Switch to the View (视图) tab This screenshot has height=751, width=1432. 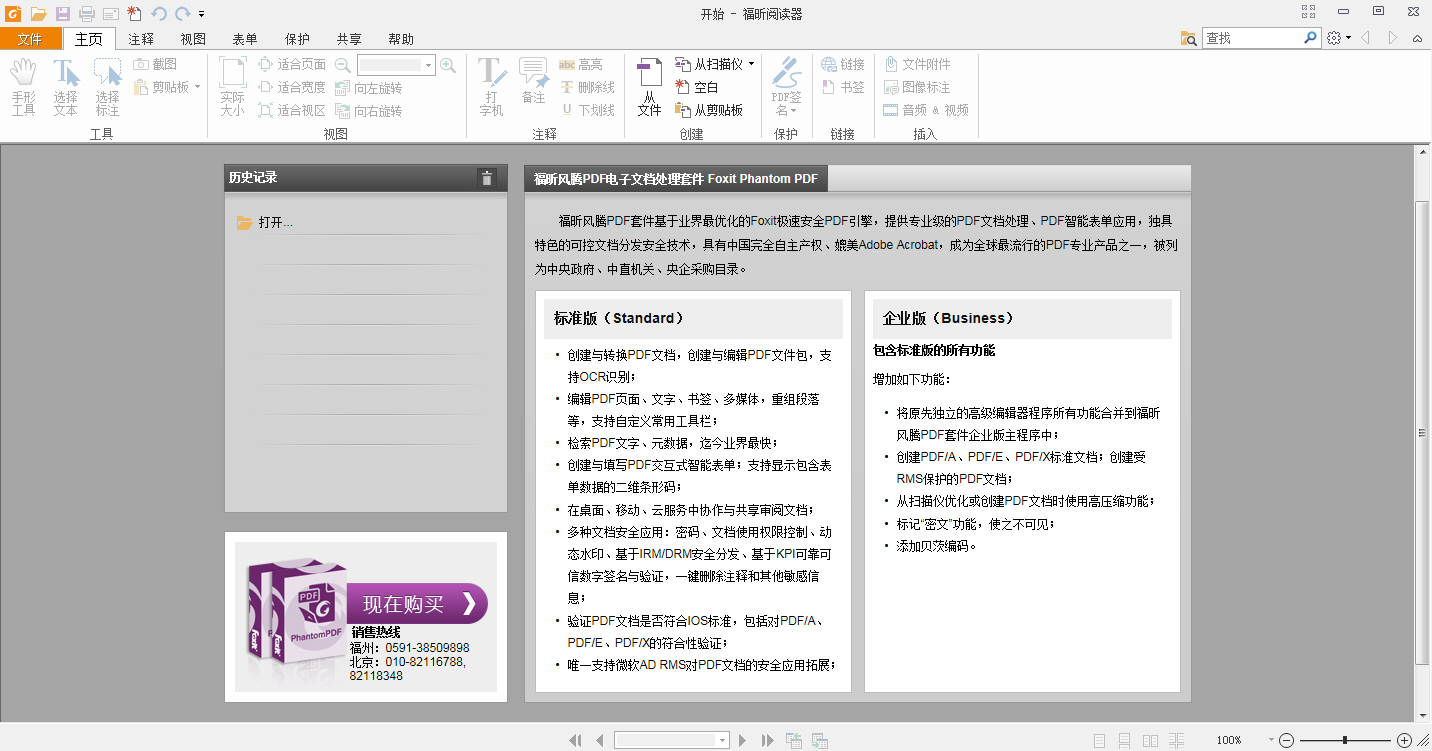[193, 39]
